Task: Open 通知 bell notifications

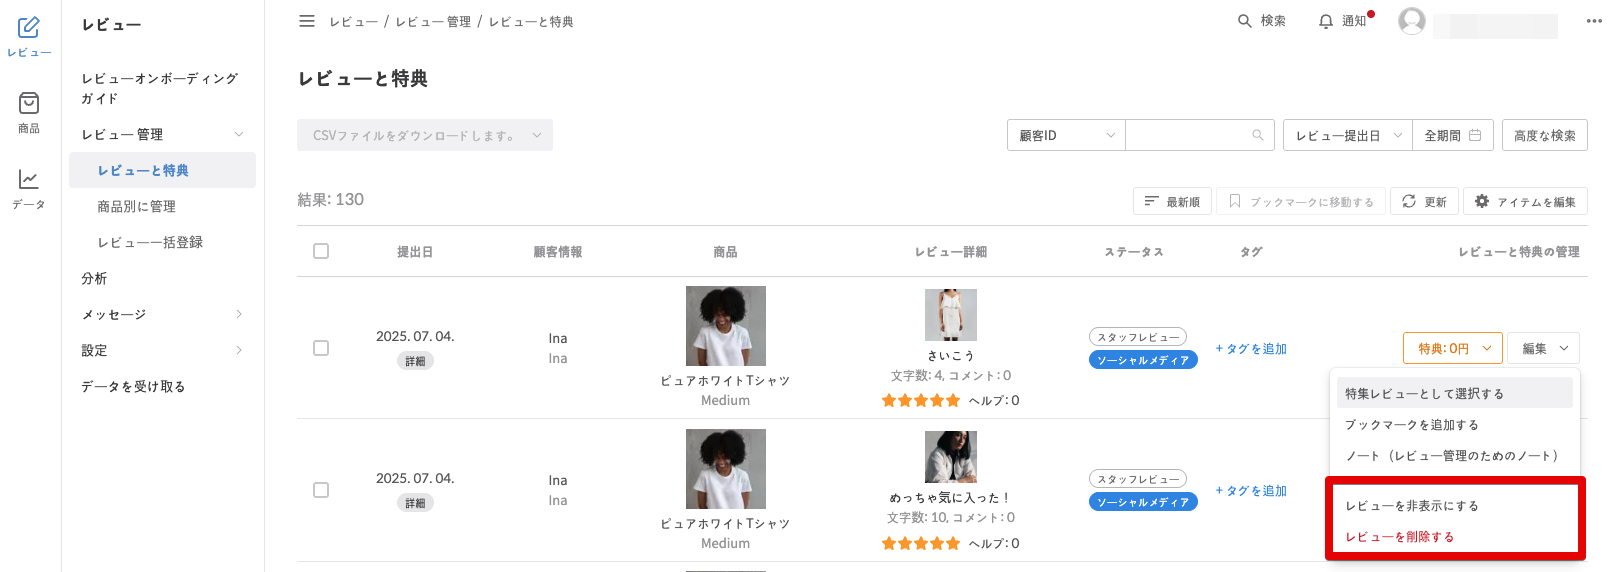Action: (1326, 21)
